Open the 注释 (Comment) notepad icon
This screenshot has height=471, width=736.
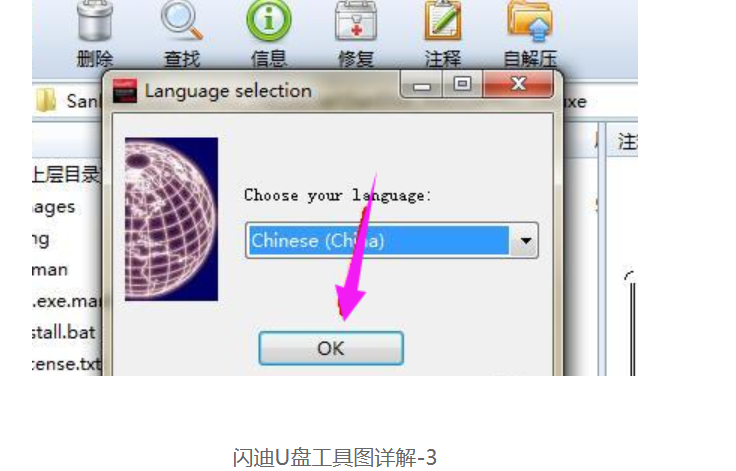coord(443,21)
